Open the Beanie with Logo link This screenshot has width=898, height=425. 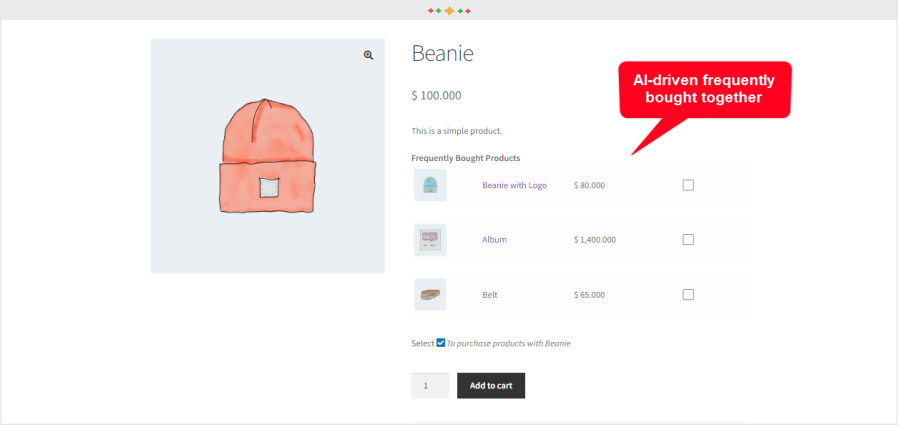514,185
